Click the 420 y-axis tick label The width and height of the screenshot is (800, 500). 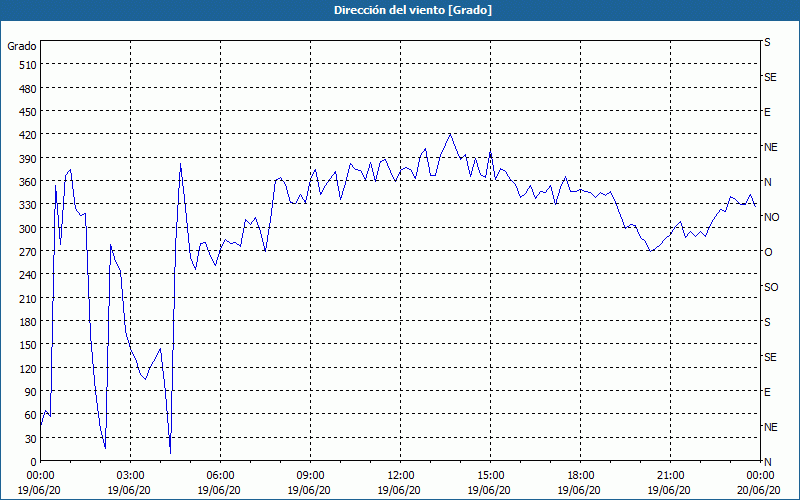[x=28, y=135]
